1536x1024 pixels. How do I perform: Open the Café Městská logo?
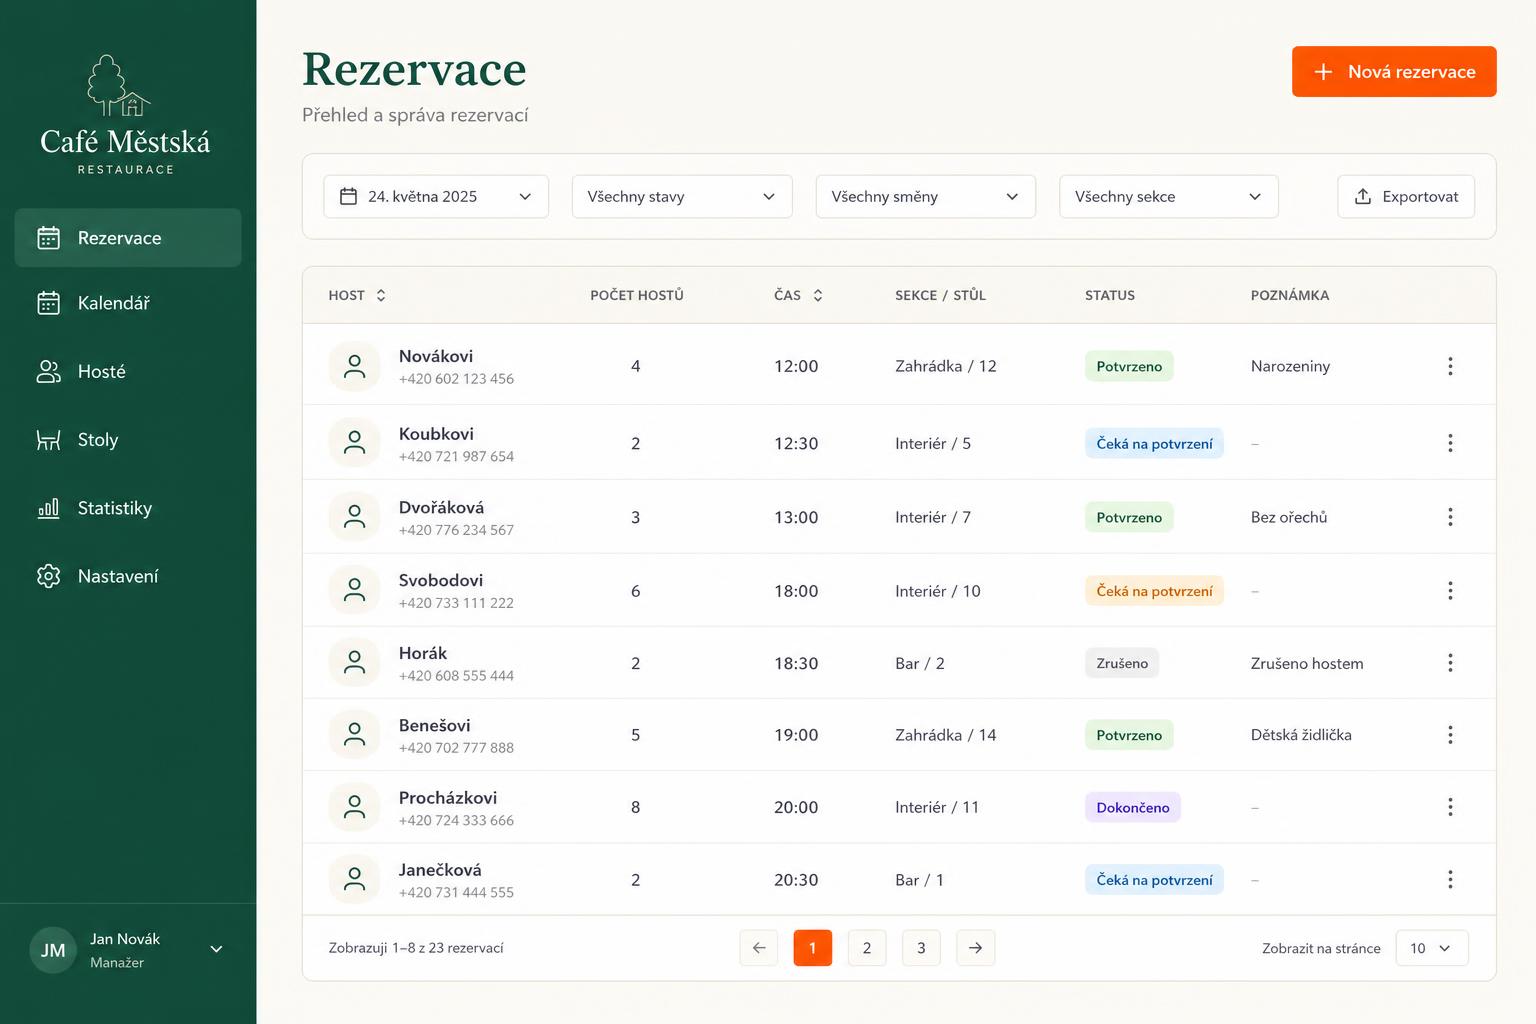pos(125,114)
